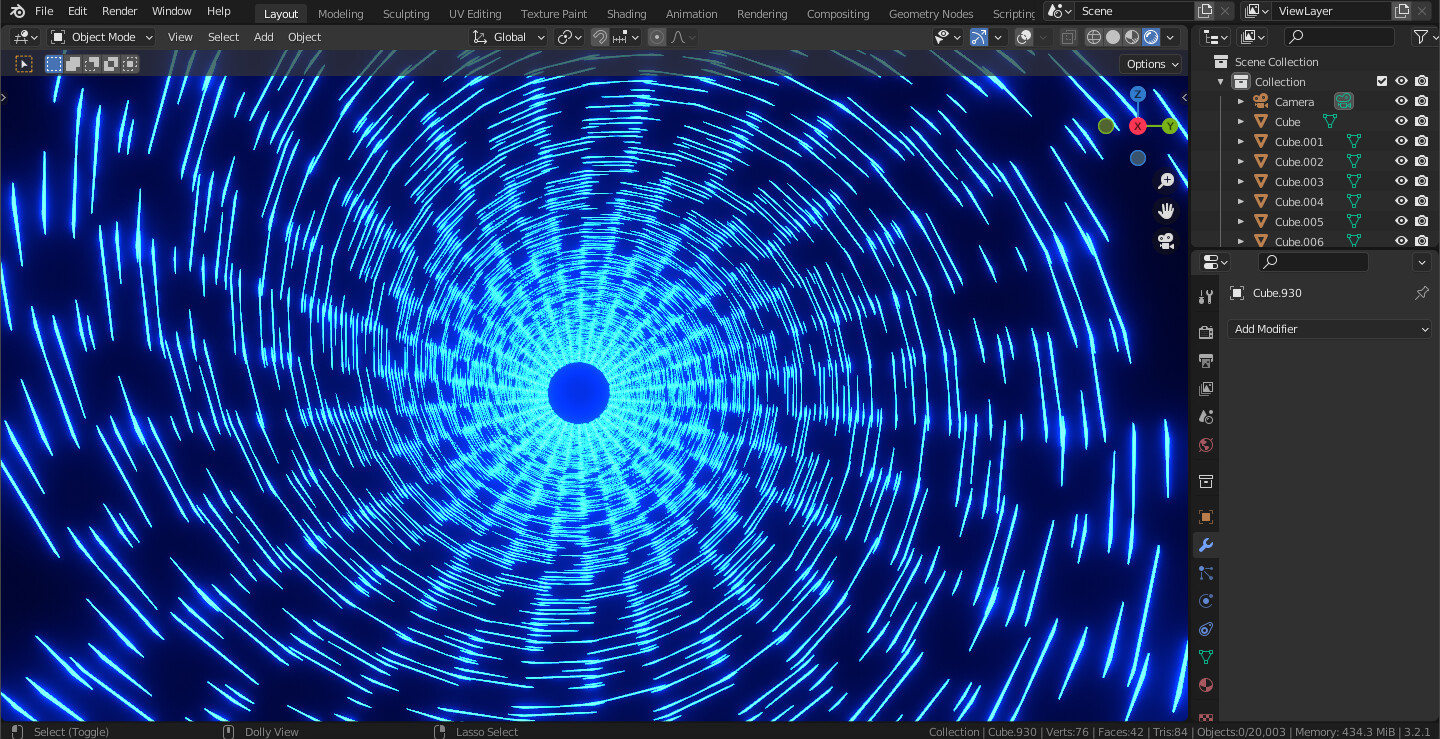Switch to the Shading workspace tab
This screenshot has height=739, width=1440.
pyautogui.click(x=626, y=13)
